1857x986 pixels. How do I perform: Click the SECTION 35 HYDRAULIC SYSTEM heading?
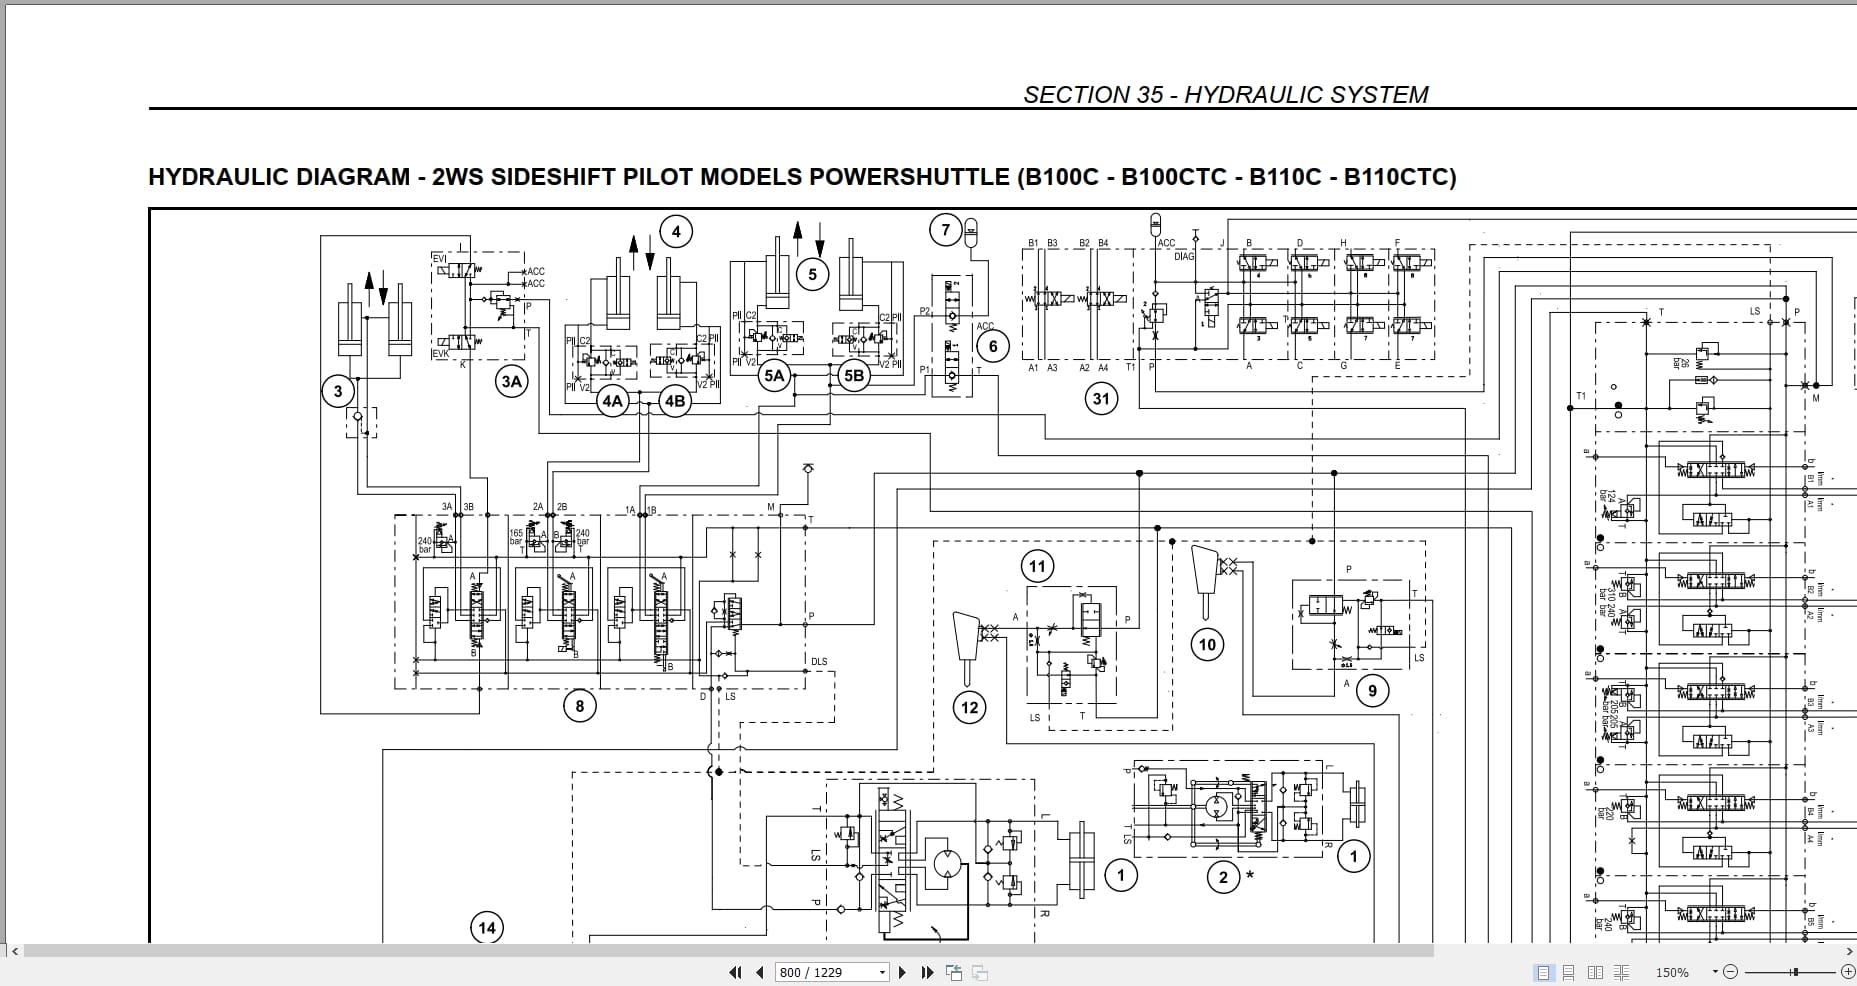pyautogui.click(x=1227, y=94)
